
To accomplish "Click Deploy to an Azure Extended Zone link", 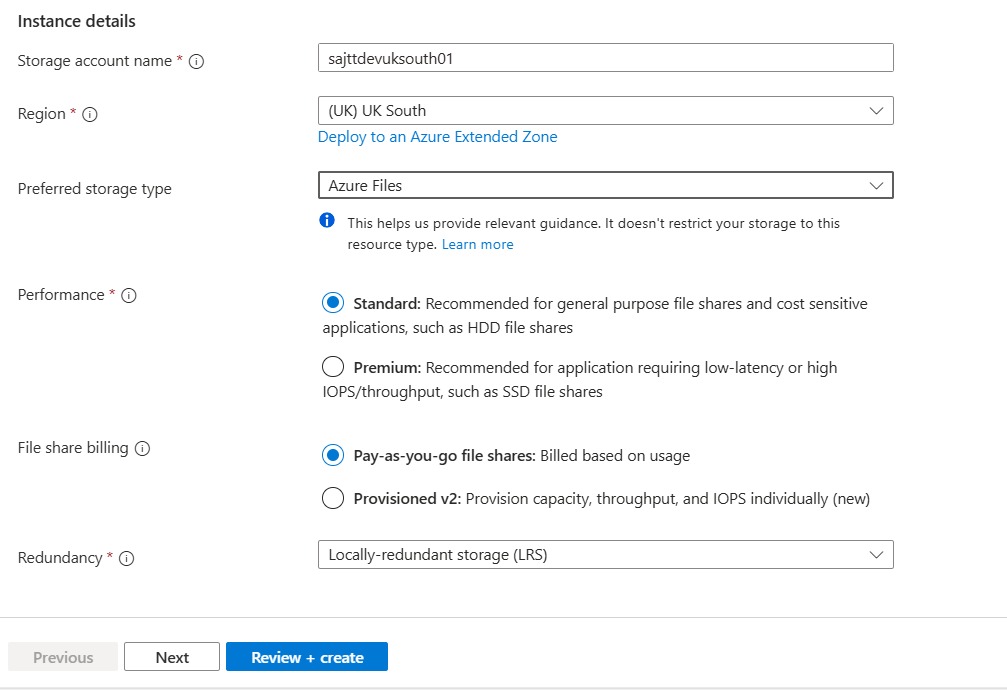I will pos(437,137).
